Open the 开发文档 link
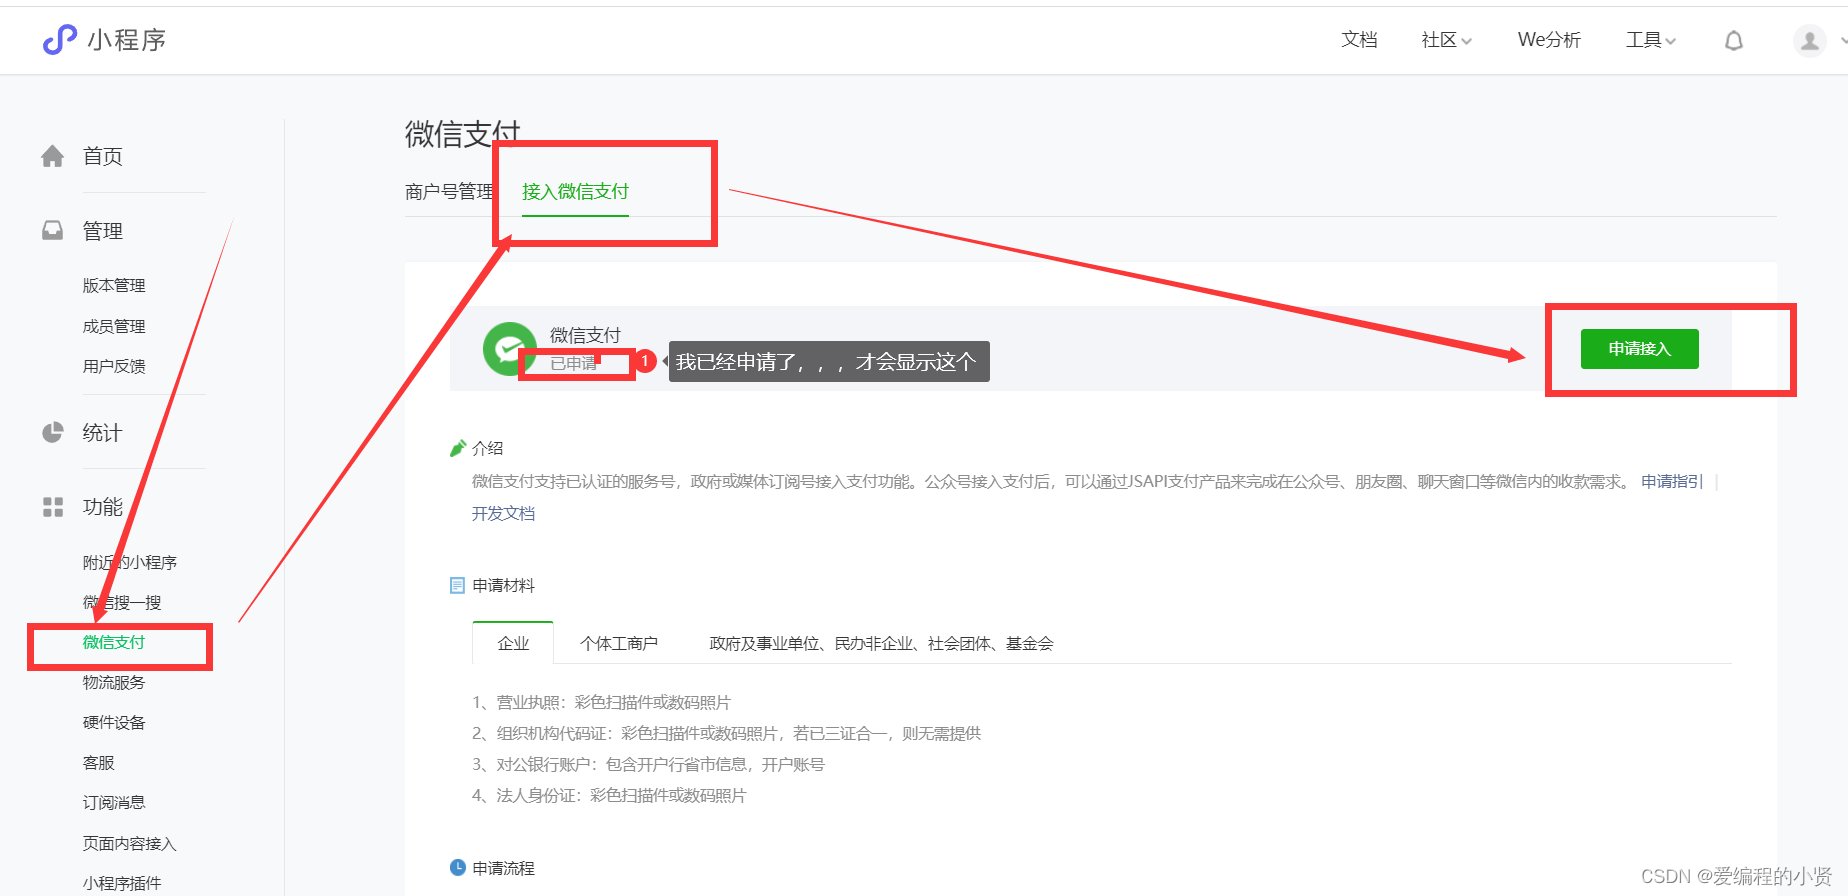Image resolution: width=1848 pixels, height=896 pixels. (503, 513)
